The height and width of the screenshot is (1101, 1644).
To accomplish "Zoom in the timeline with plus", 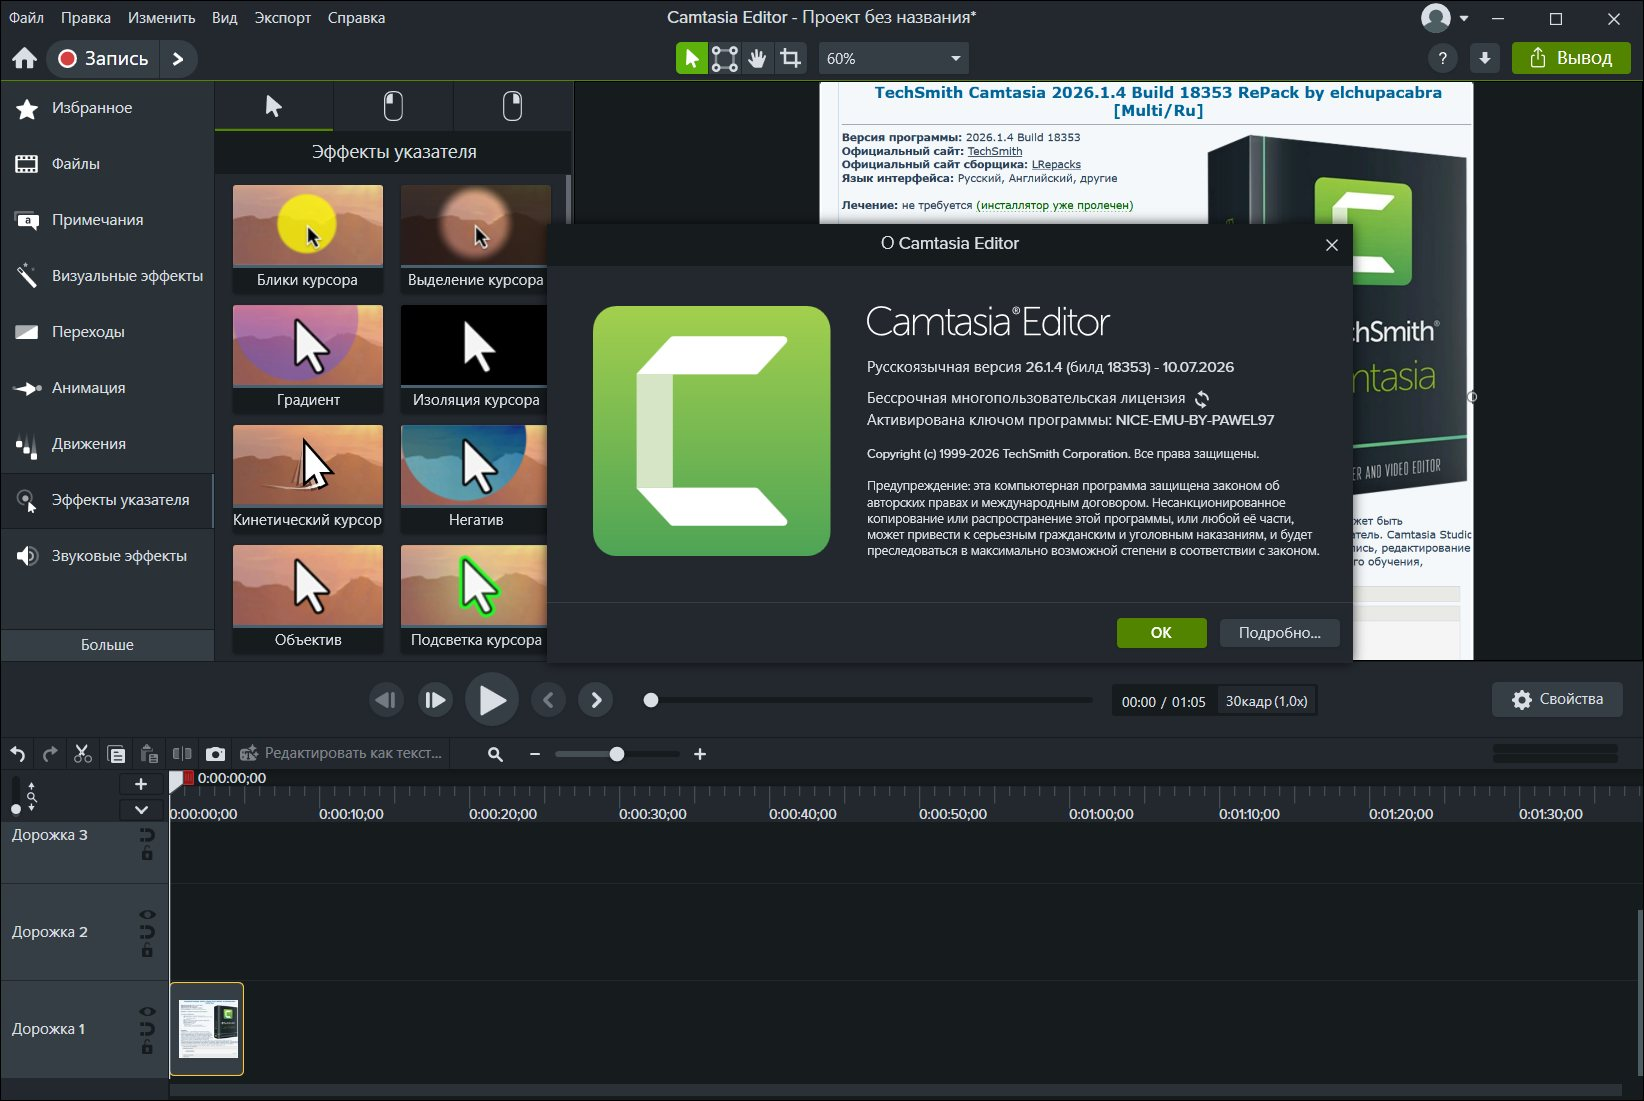I will [700, 754].
